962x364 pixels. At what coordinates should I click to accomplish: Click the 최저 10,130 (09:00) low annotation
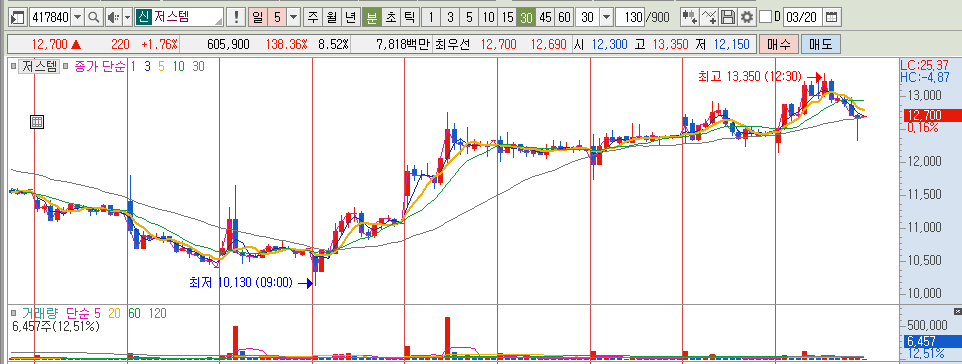241,283
